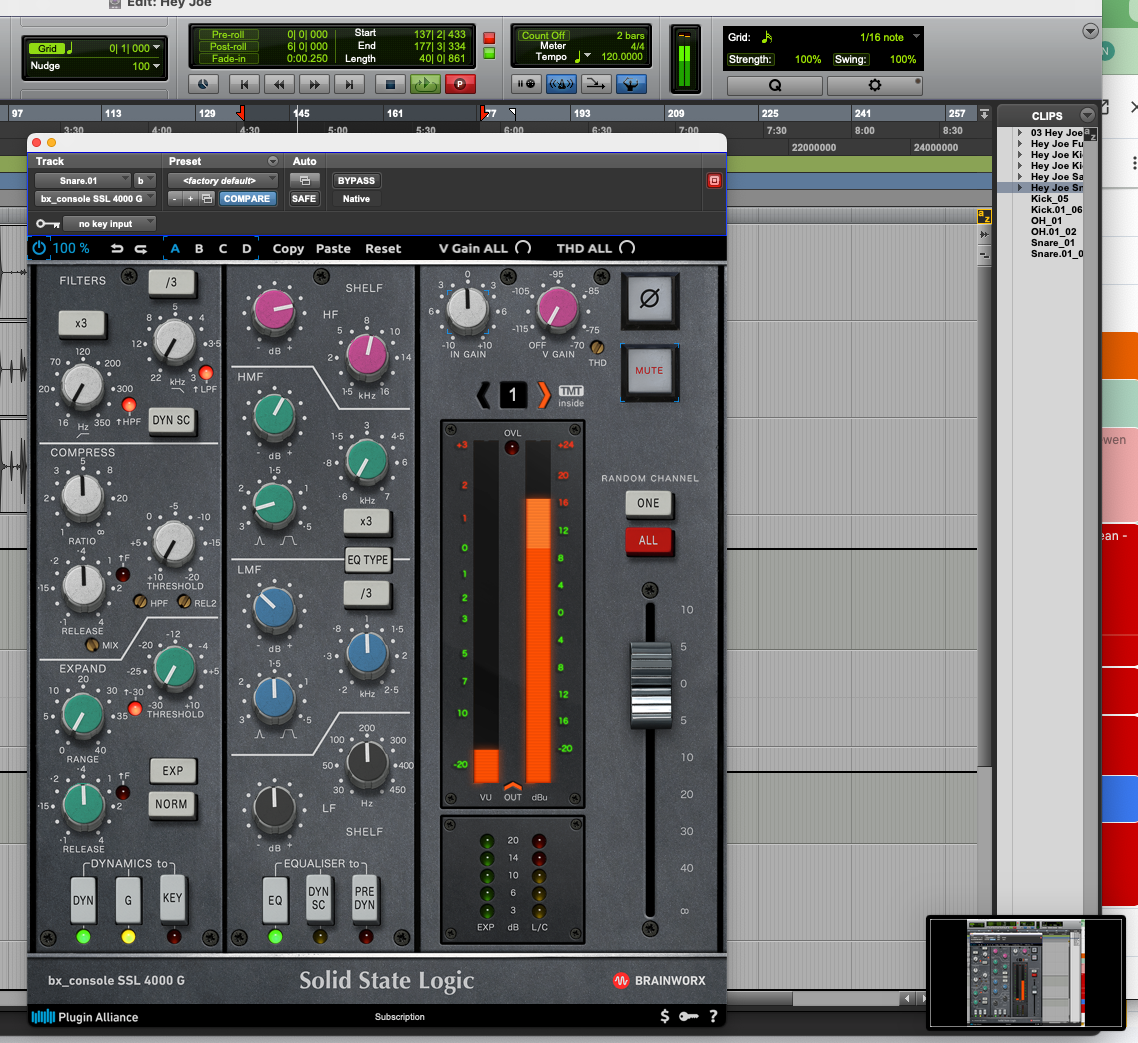Open the factory default preset dropdown
Viewport: 1138px width, 1043px height.
[x=223, y=180]
